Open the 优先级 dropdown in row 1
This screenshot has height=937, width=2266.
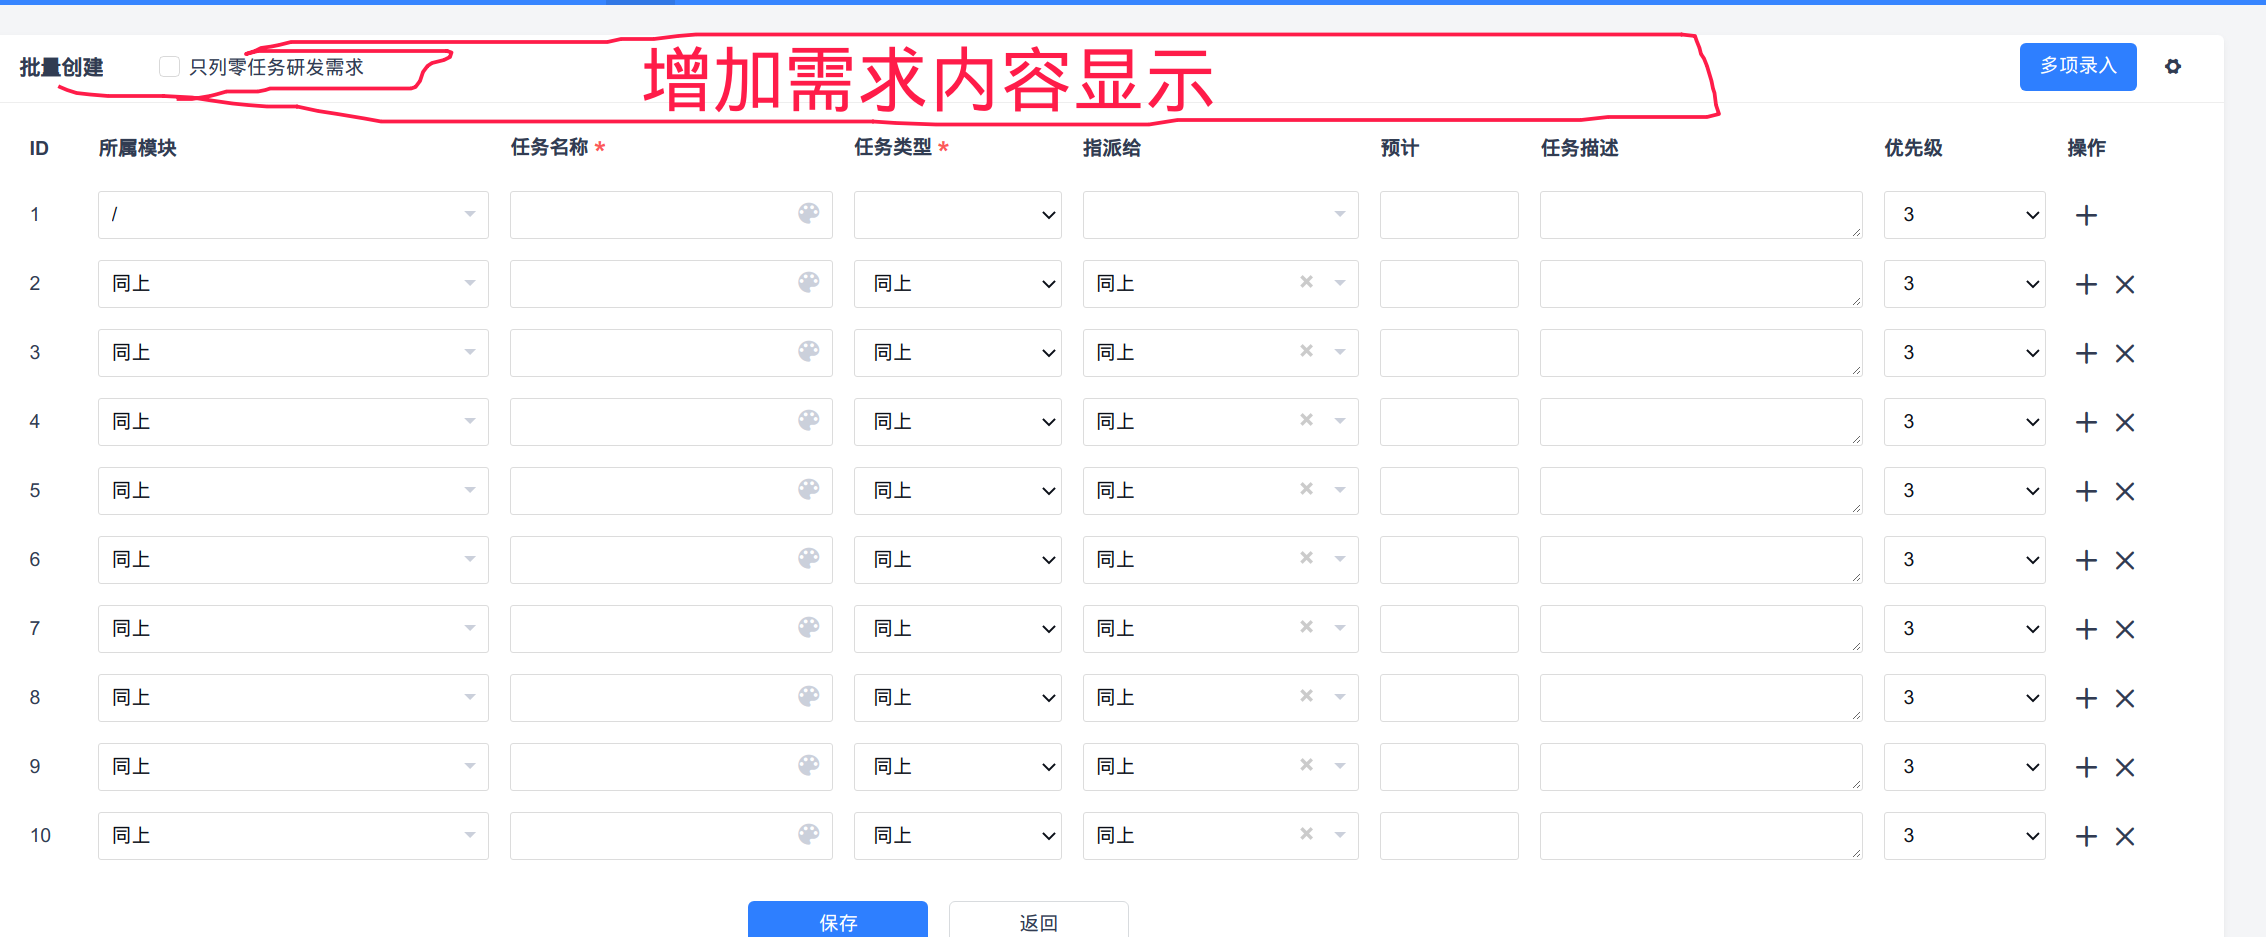[1965, 215]
